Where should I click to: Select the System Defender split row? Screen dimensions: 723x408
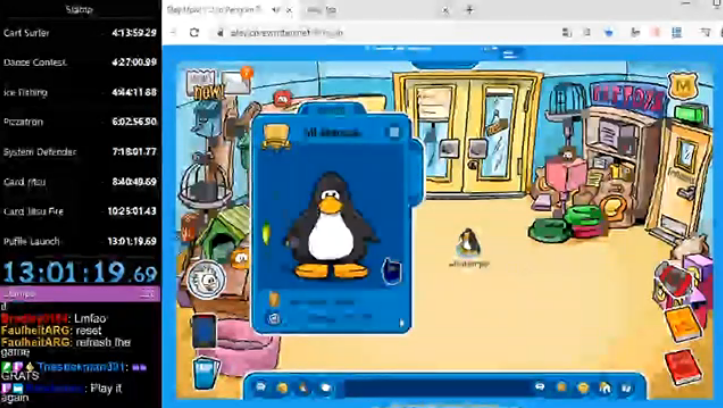coord(80,152)
